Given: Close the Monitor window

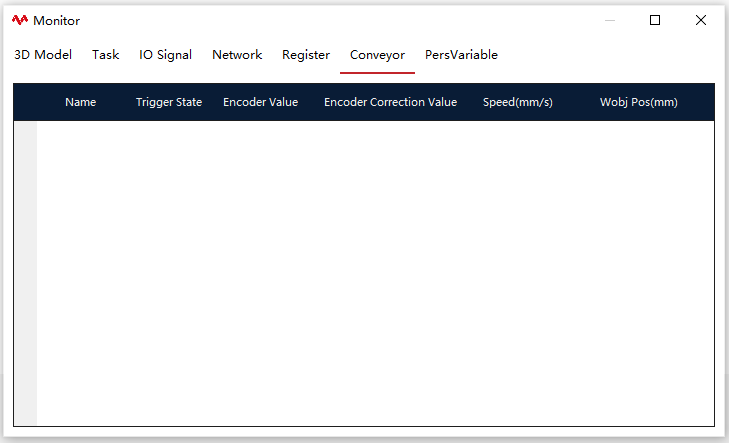Looking at the screenshot, I should coord(701,20).
